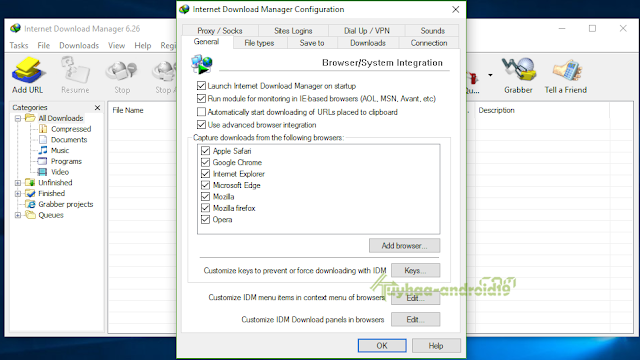Switch to the Save to tab
Screen dimensions: 640x360
tap(312, 43)
